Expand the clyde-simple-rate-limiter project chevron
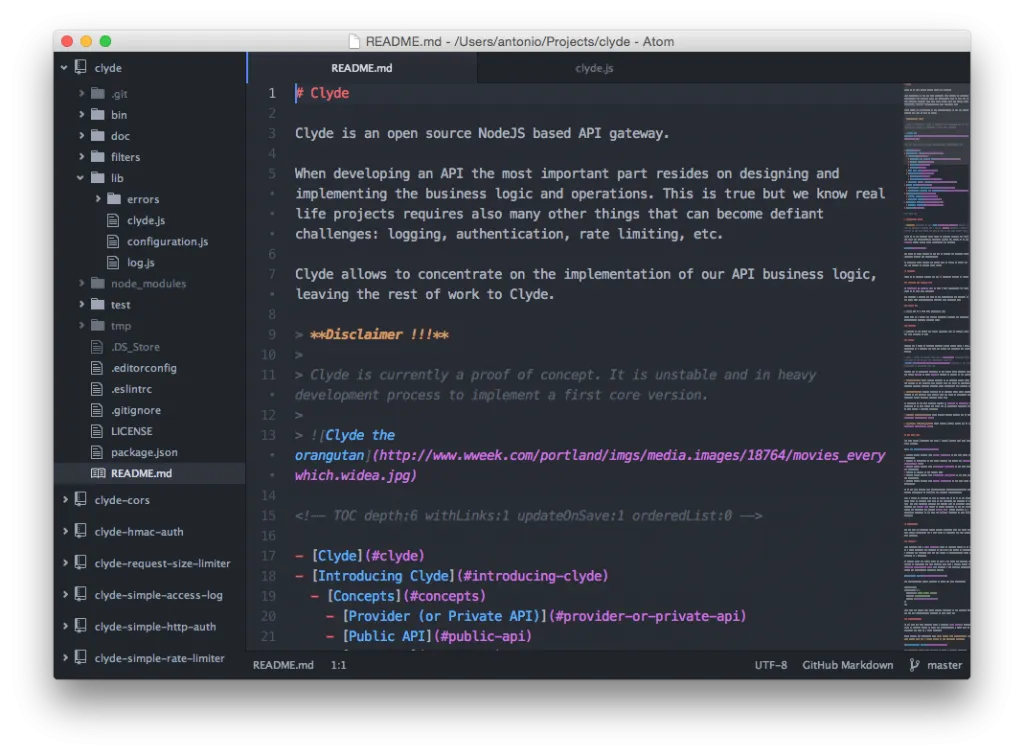This screenshot has height=756, width=1024. pyautogui.click(x=65, y=657)
